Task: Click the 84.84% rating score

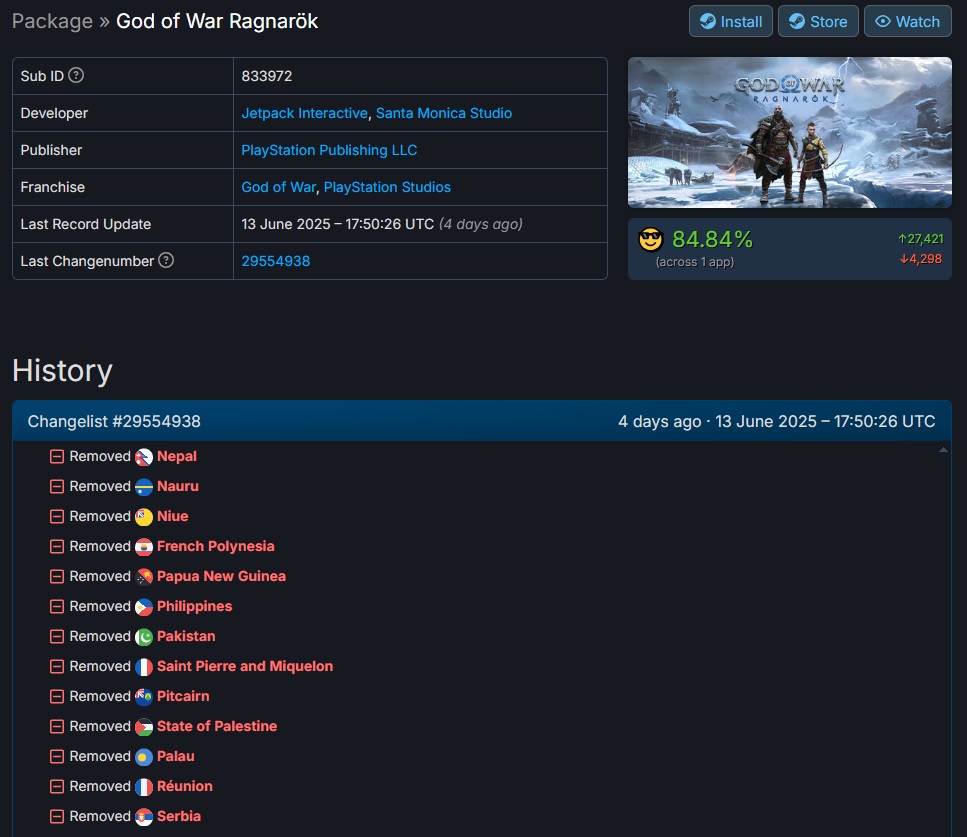Action: (x=712, y=239)
